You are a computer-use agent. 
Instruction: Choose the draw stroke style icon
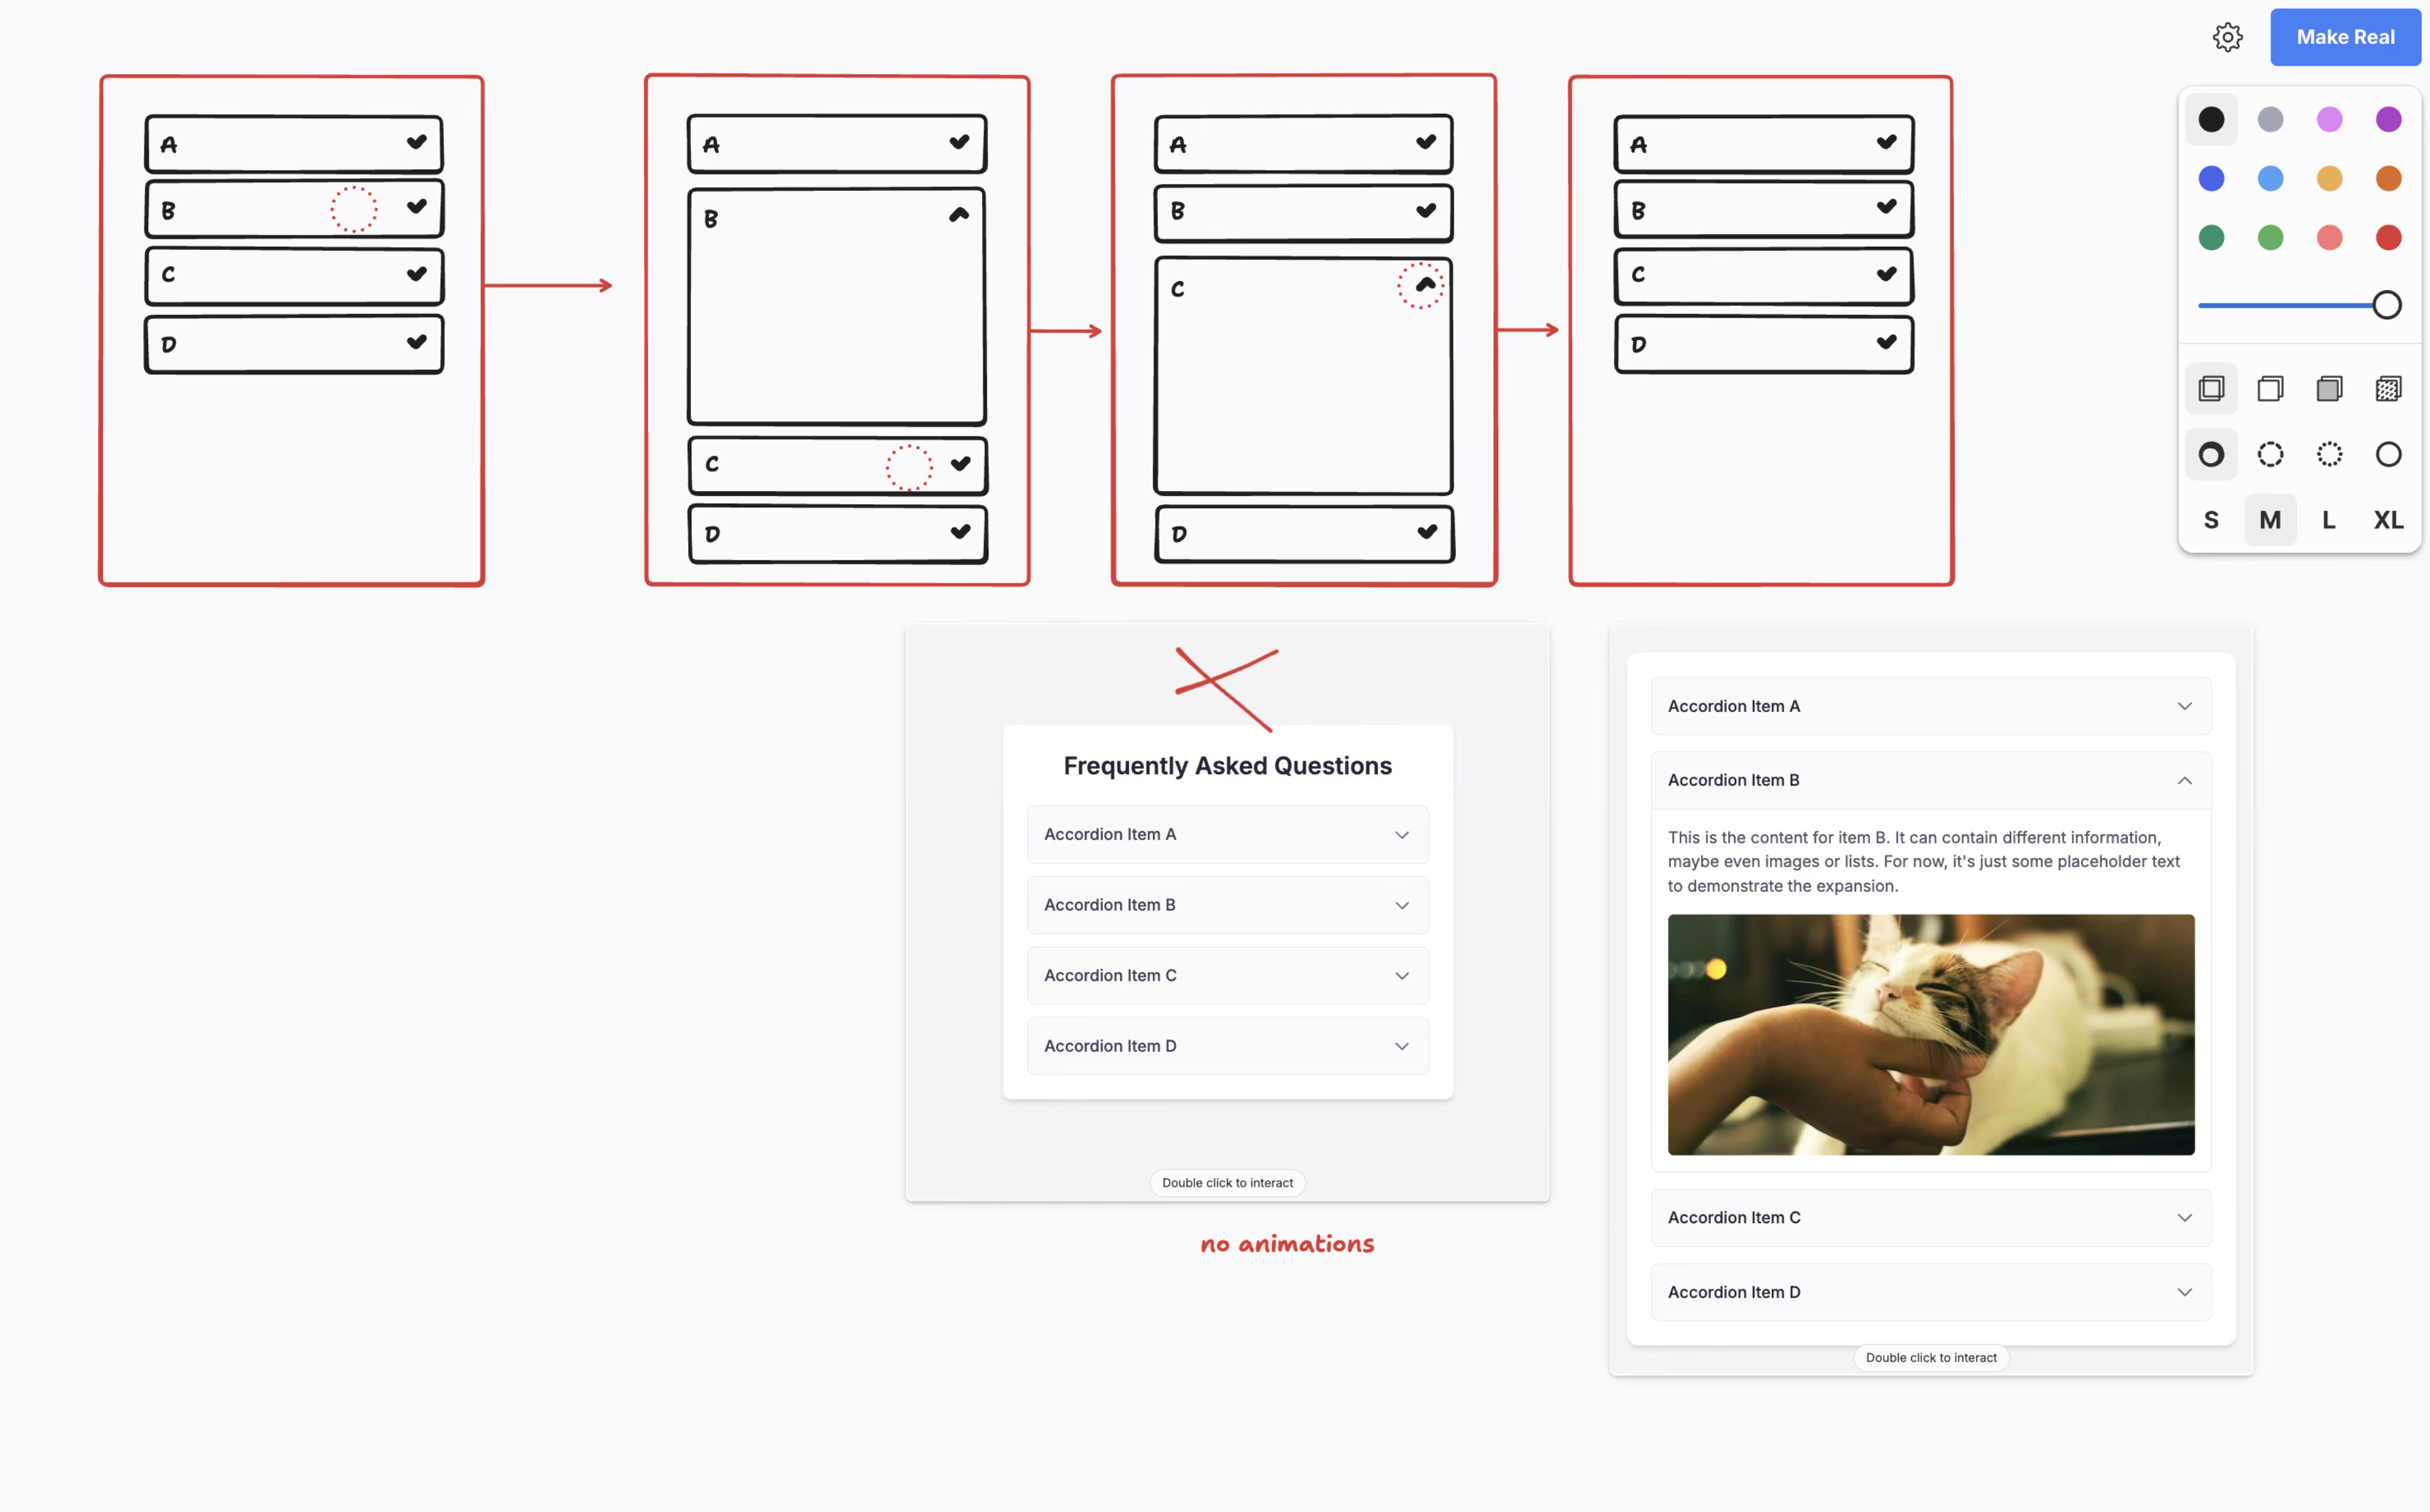pyautogui.click(x=2211, y=454)
